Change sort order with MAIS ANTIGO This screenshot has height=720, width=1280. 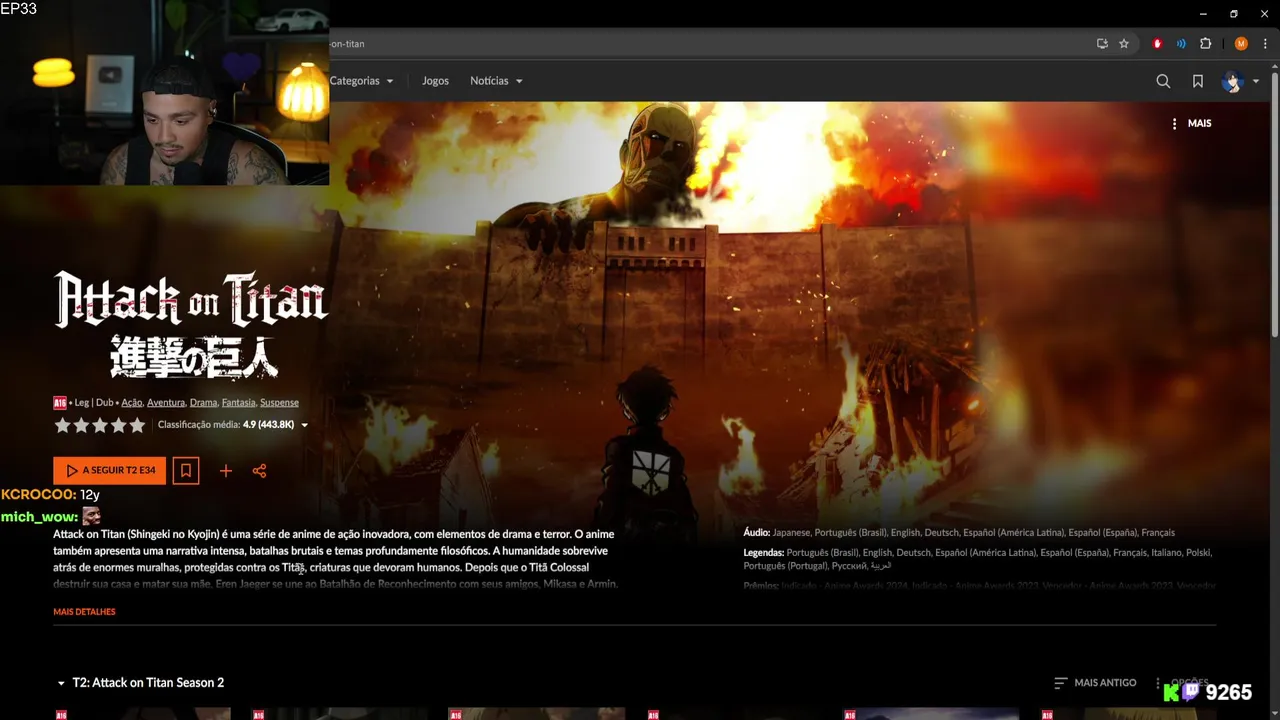1095,682
